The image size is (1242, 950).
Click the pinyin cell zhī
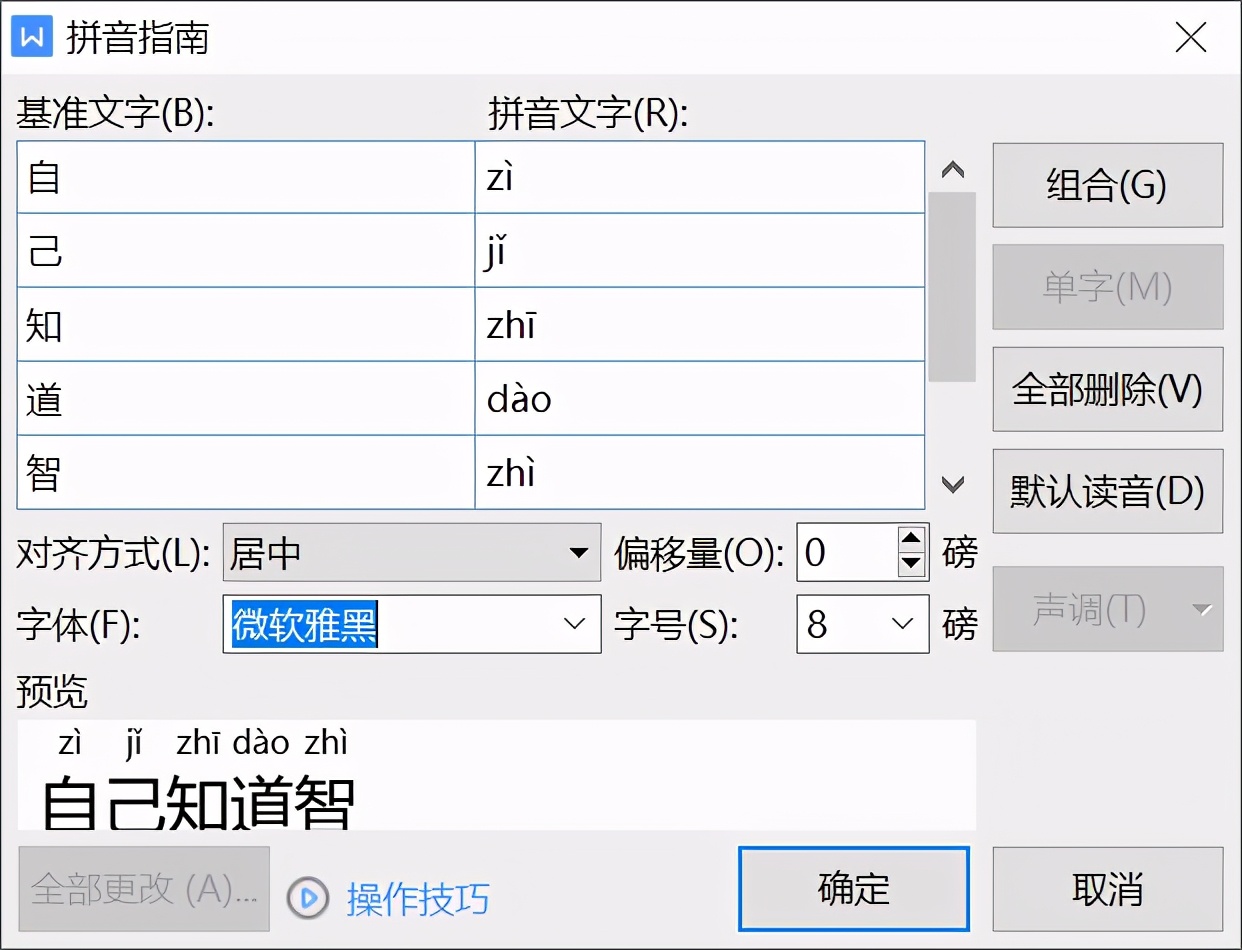700,325
